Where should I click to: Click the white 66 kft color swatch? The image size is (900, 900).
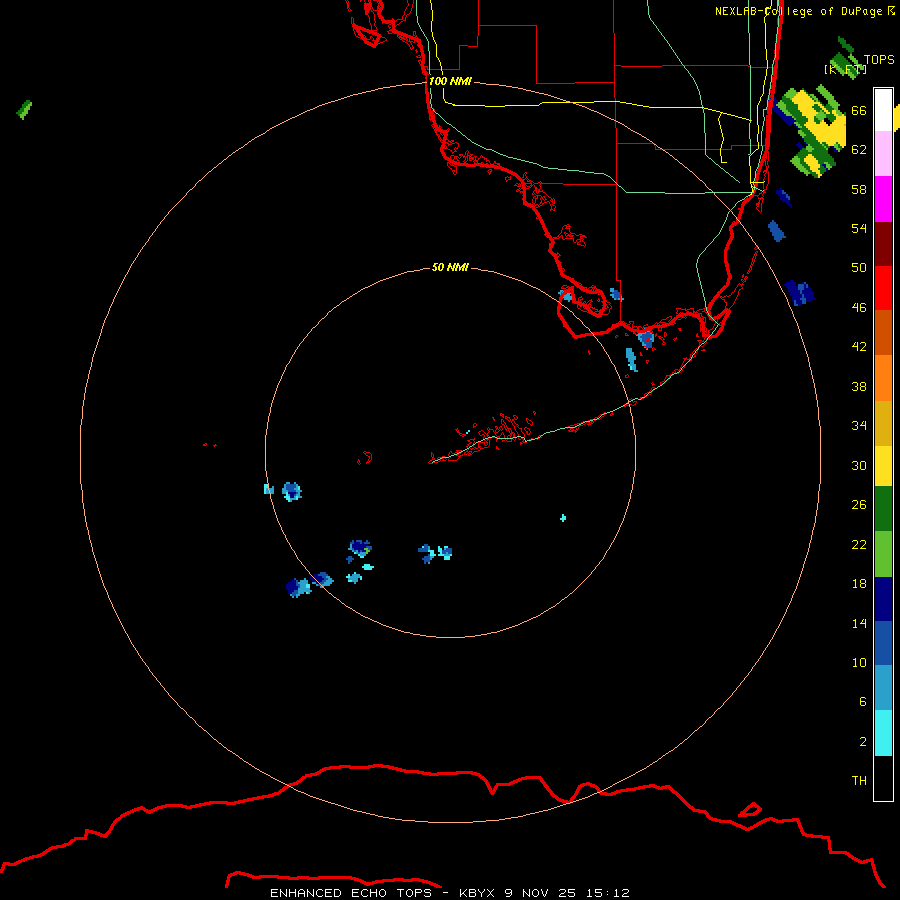pos(883,110)
